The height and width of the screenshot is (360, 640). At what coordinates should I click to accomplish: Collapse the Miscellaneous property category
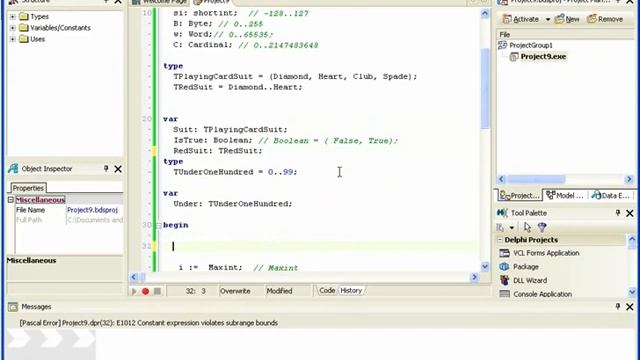[11, 200]
